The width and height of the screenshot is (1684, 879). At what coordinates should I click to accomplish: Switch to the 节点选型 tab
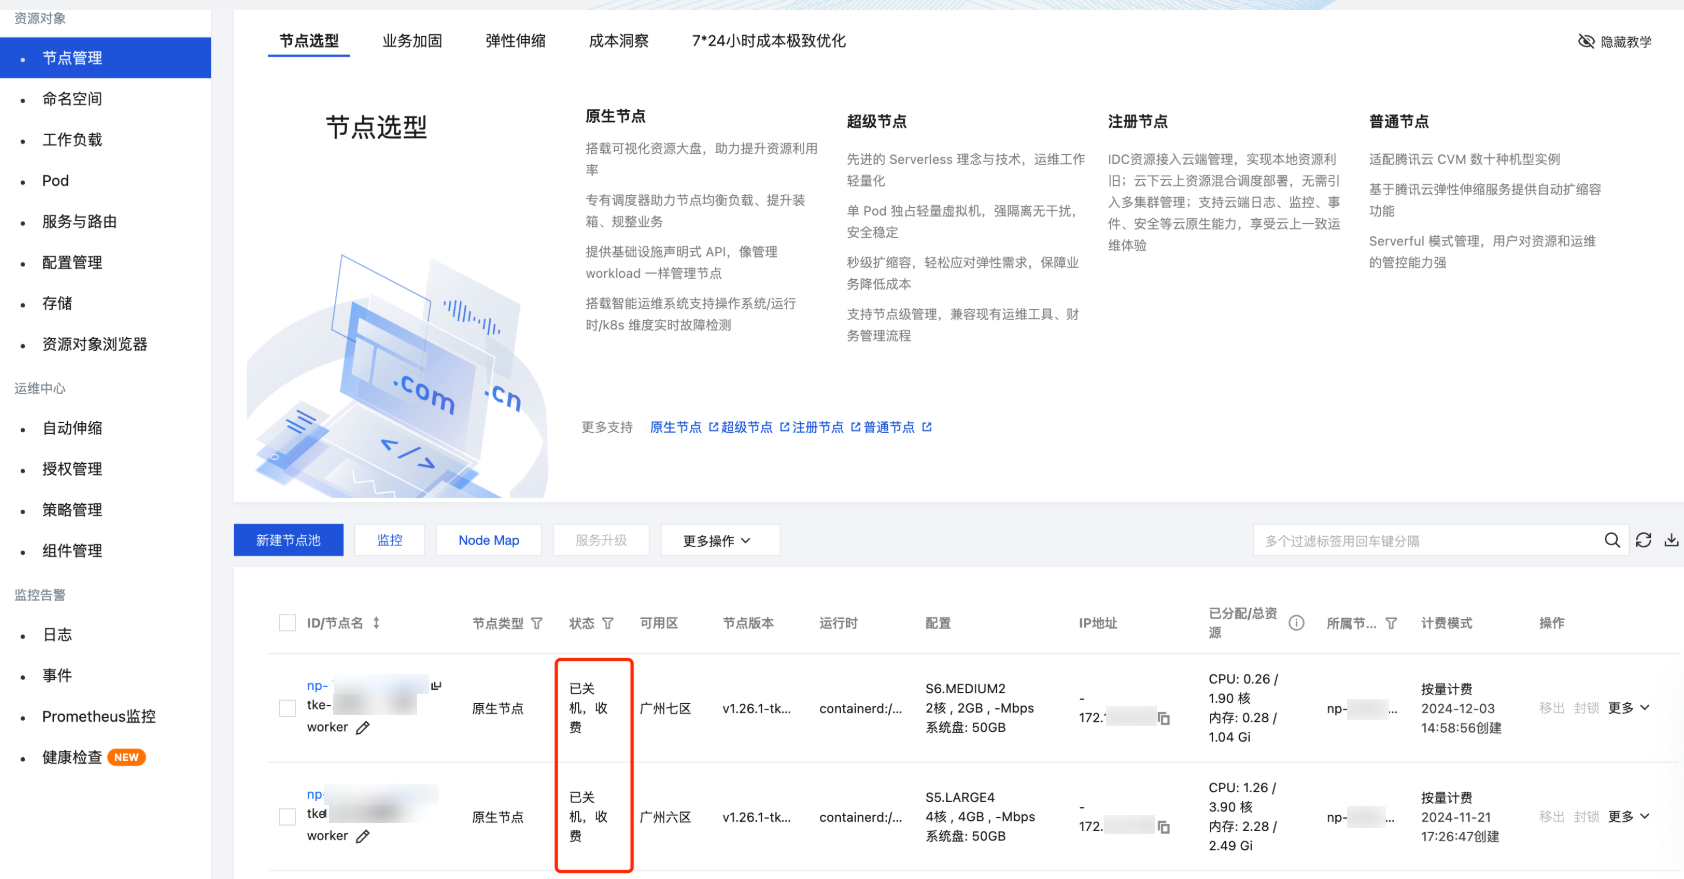click(309, 41)
